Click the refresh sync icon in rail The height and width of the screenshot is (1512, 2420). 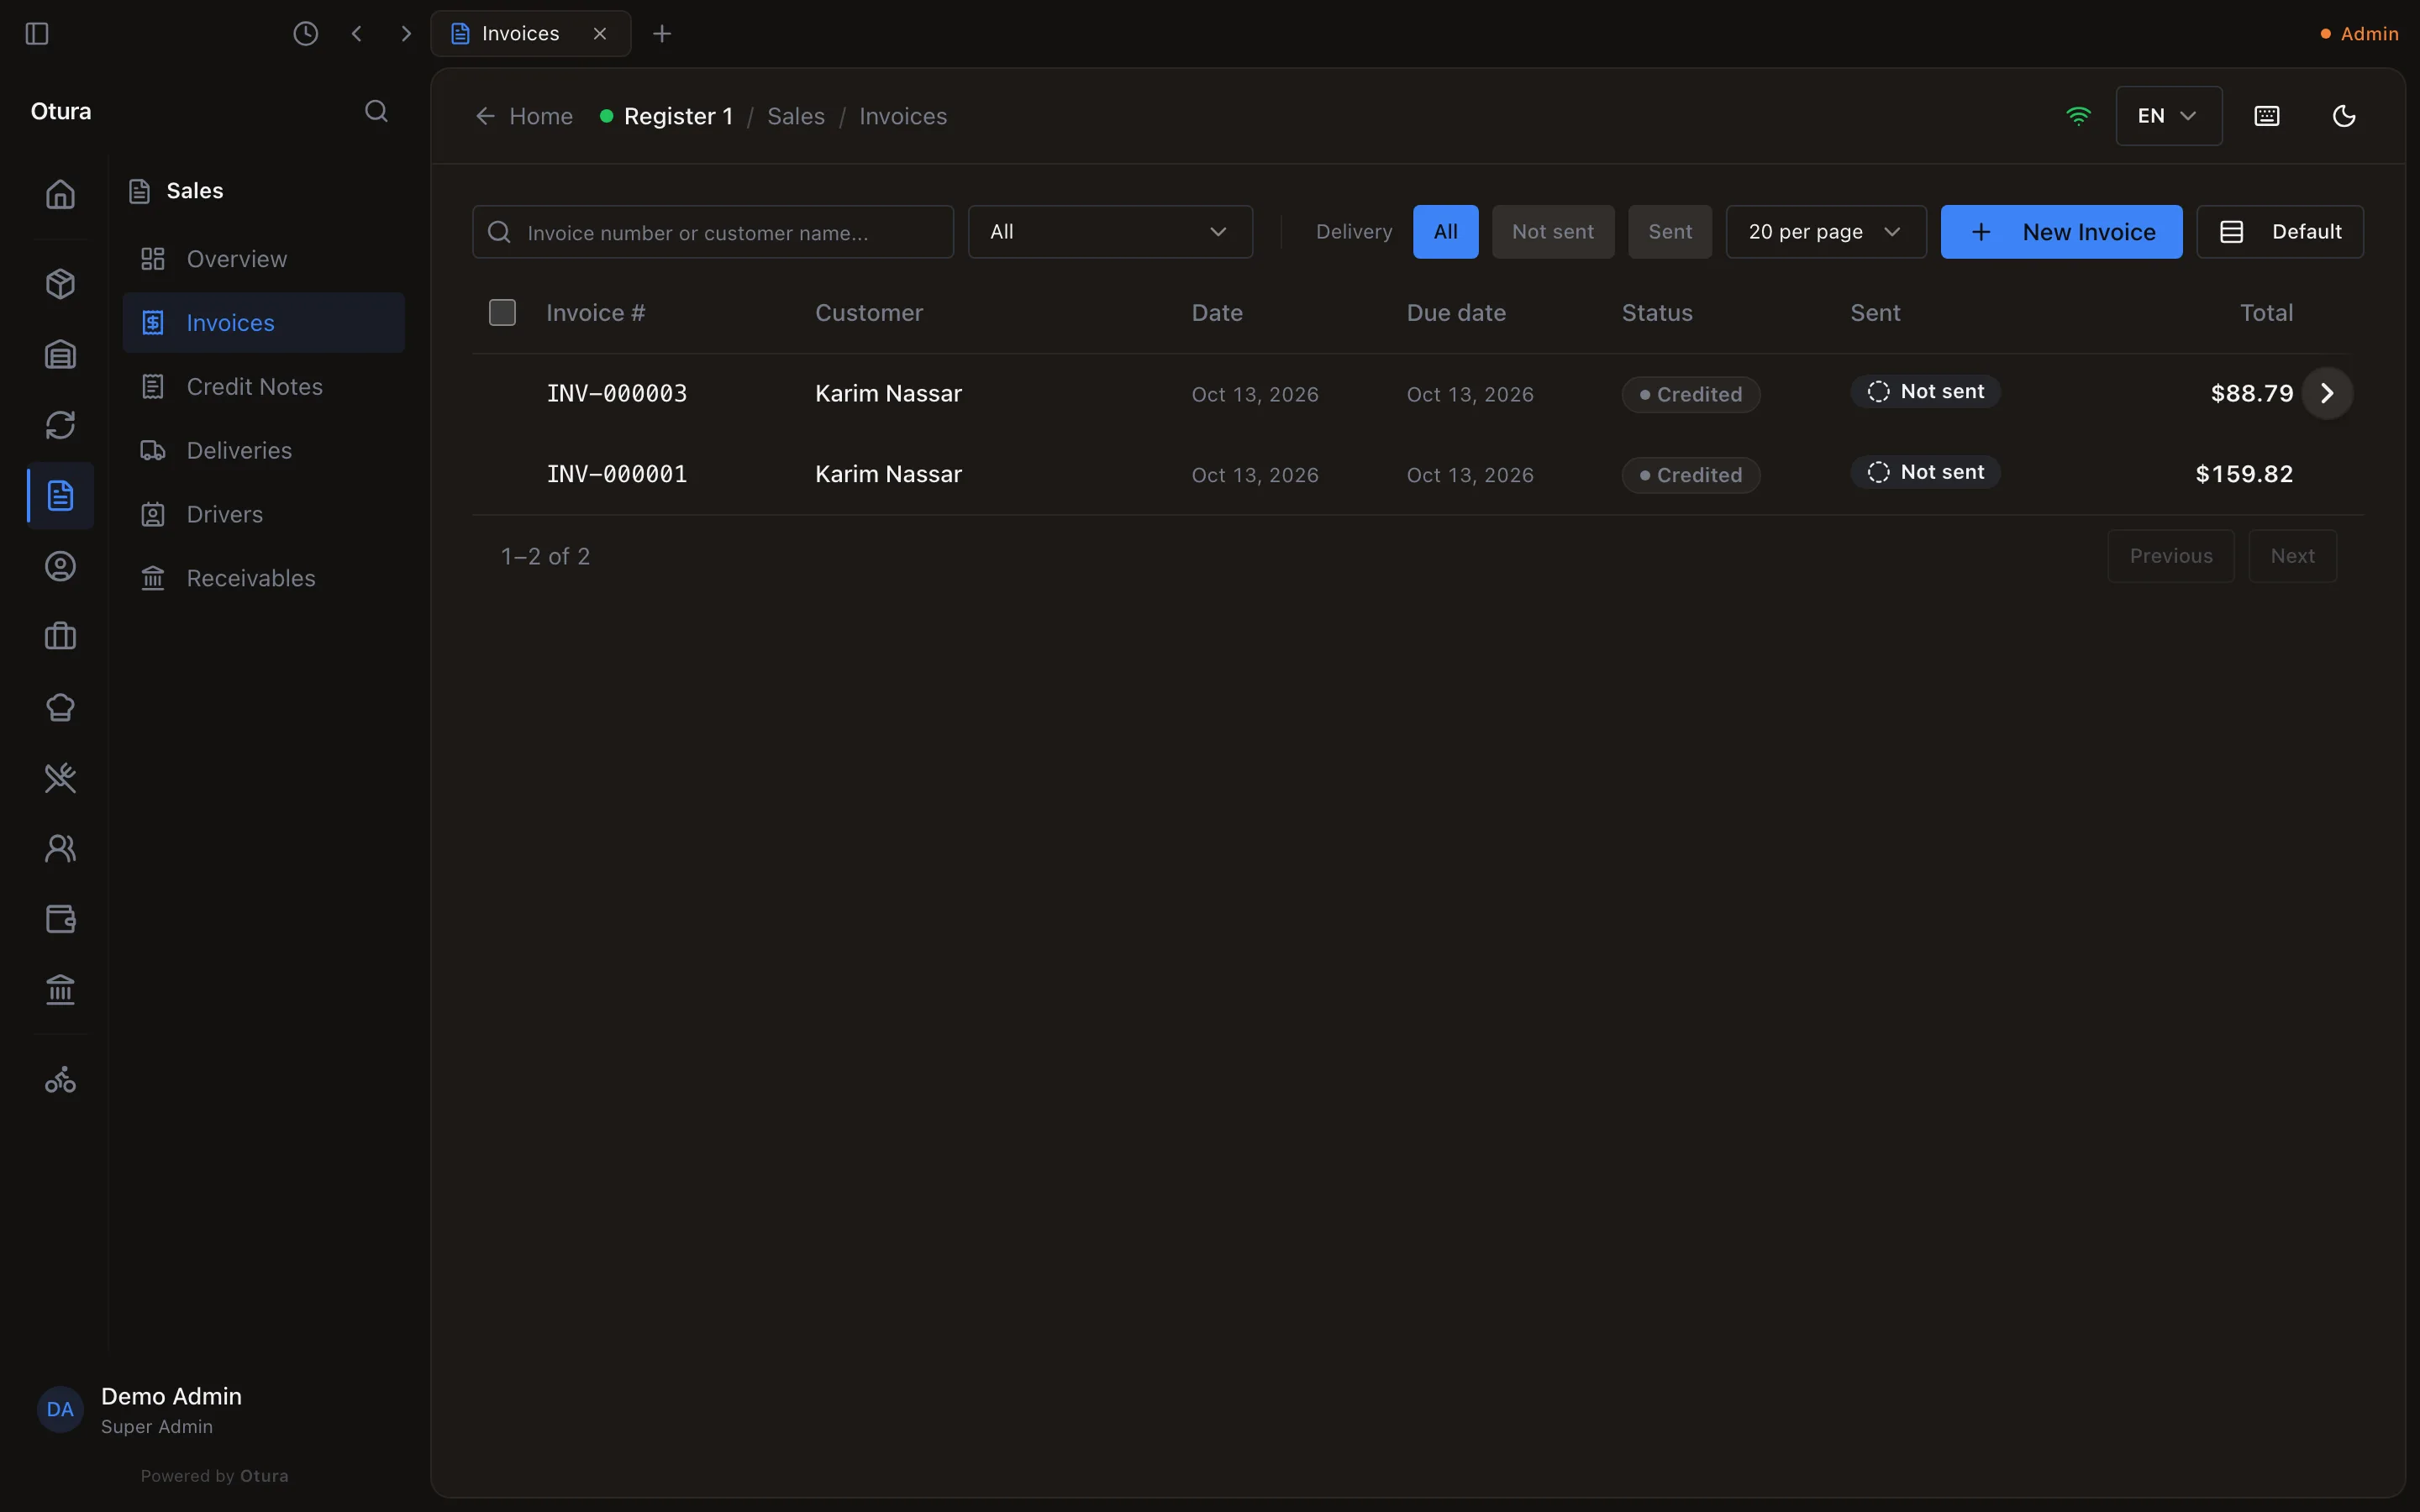coord(61,425)
